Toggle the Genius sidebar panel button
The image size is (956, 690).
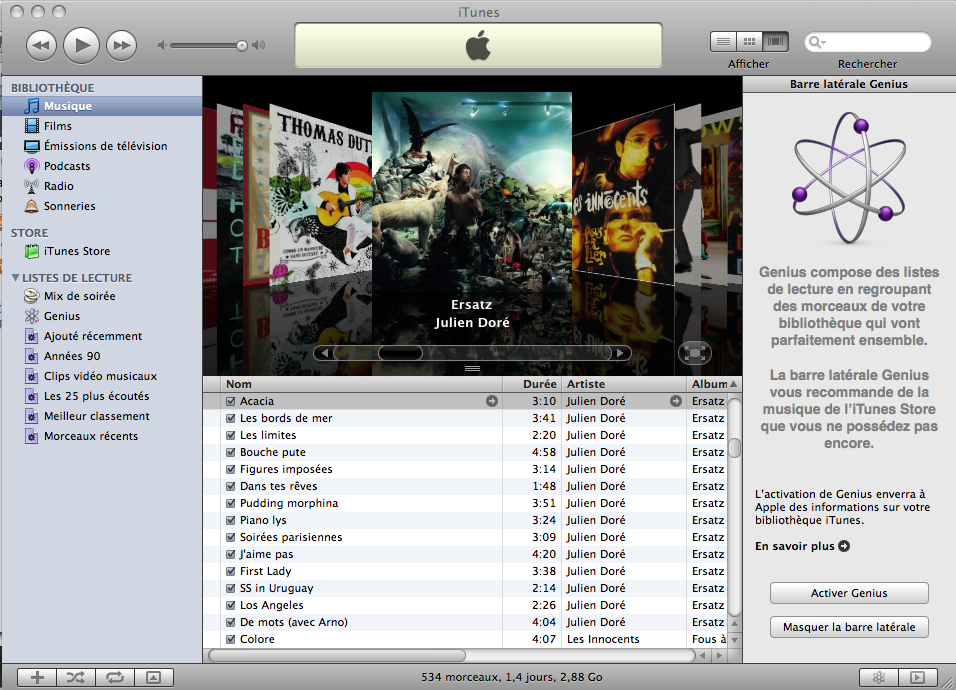(x=917, y=677)
